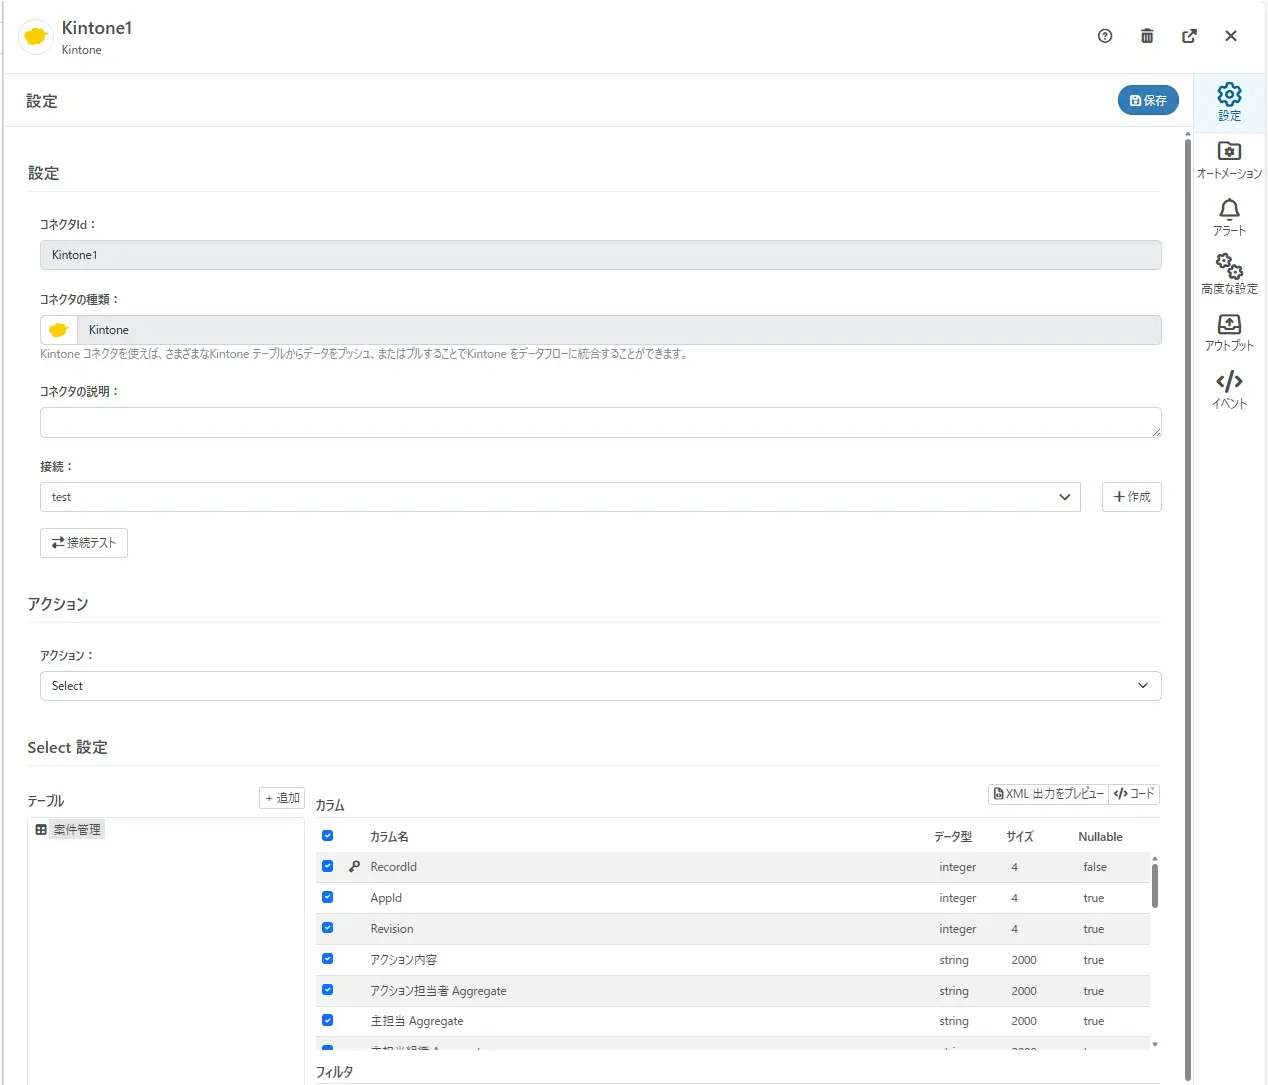Open connector in new window icon

(x=1189, y=36)
